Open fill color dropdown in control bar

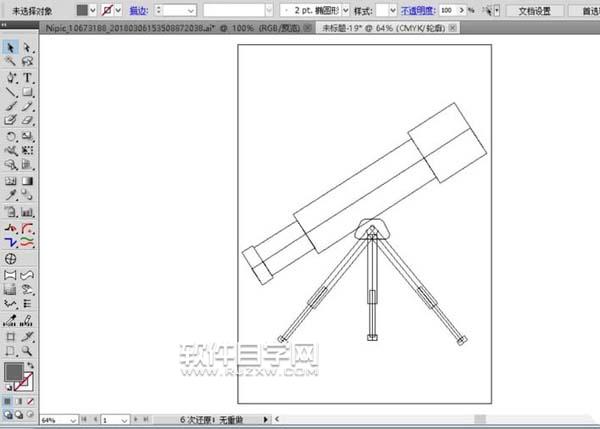93,11
